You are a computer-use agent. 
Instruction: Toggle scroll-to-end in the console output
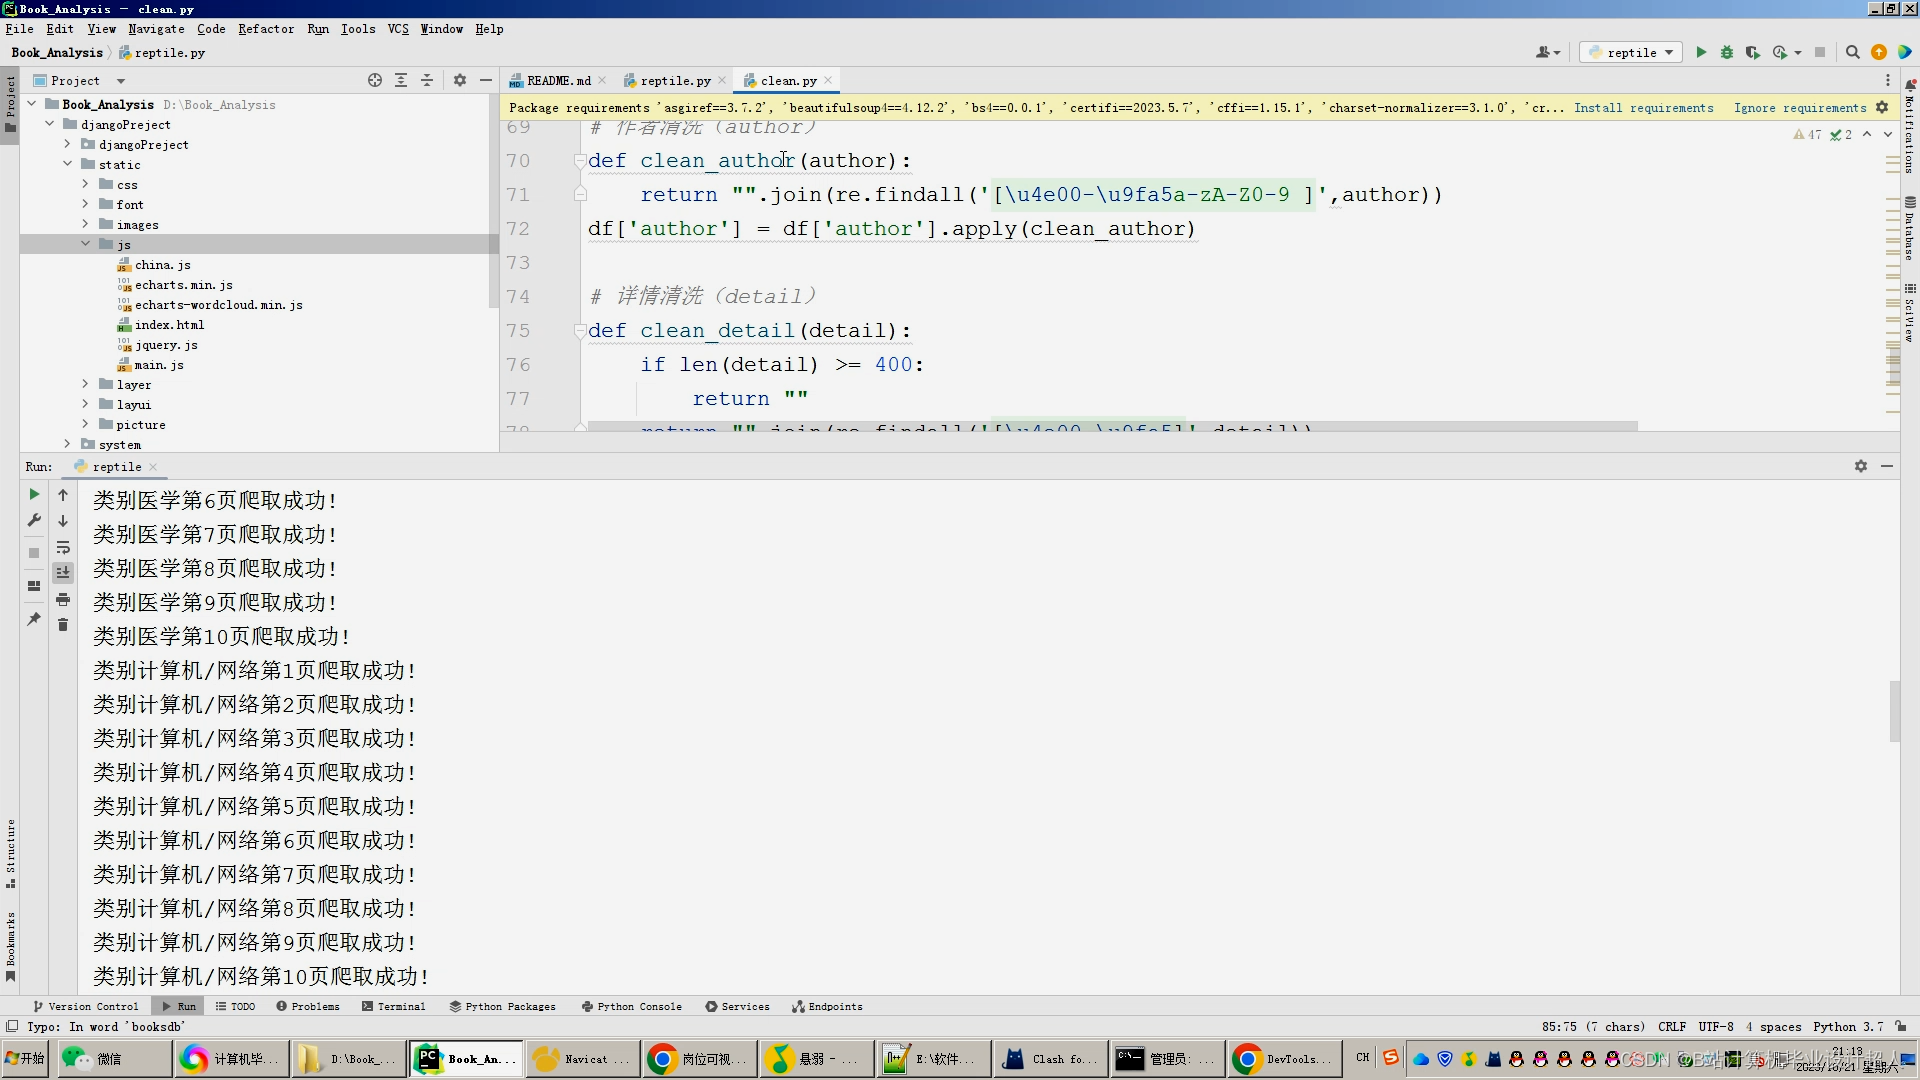pos(63,573)
